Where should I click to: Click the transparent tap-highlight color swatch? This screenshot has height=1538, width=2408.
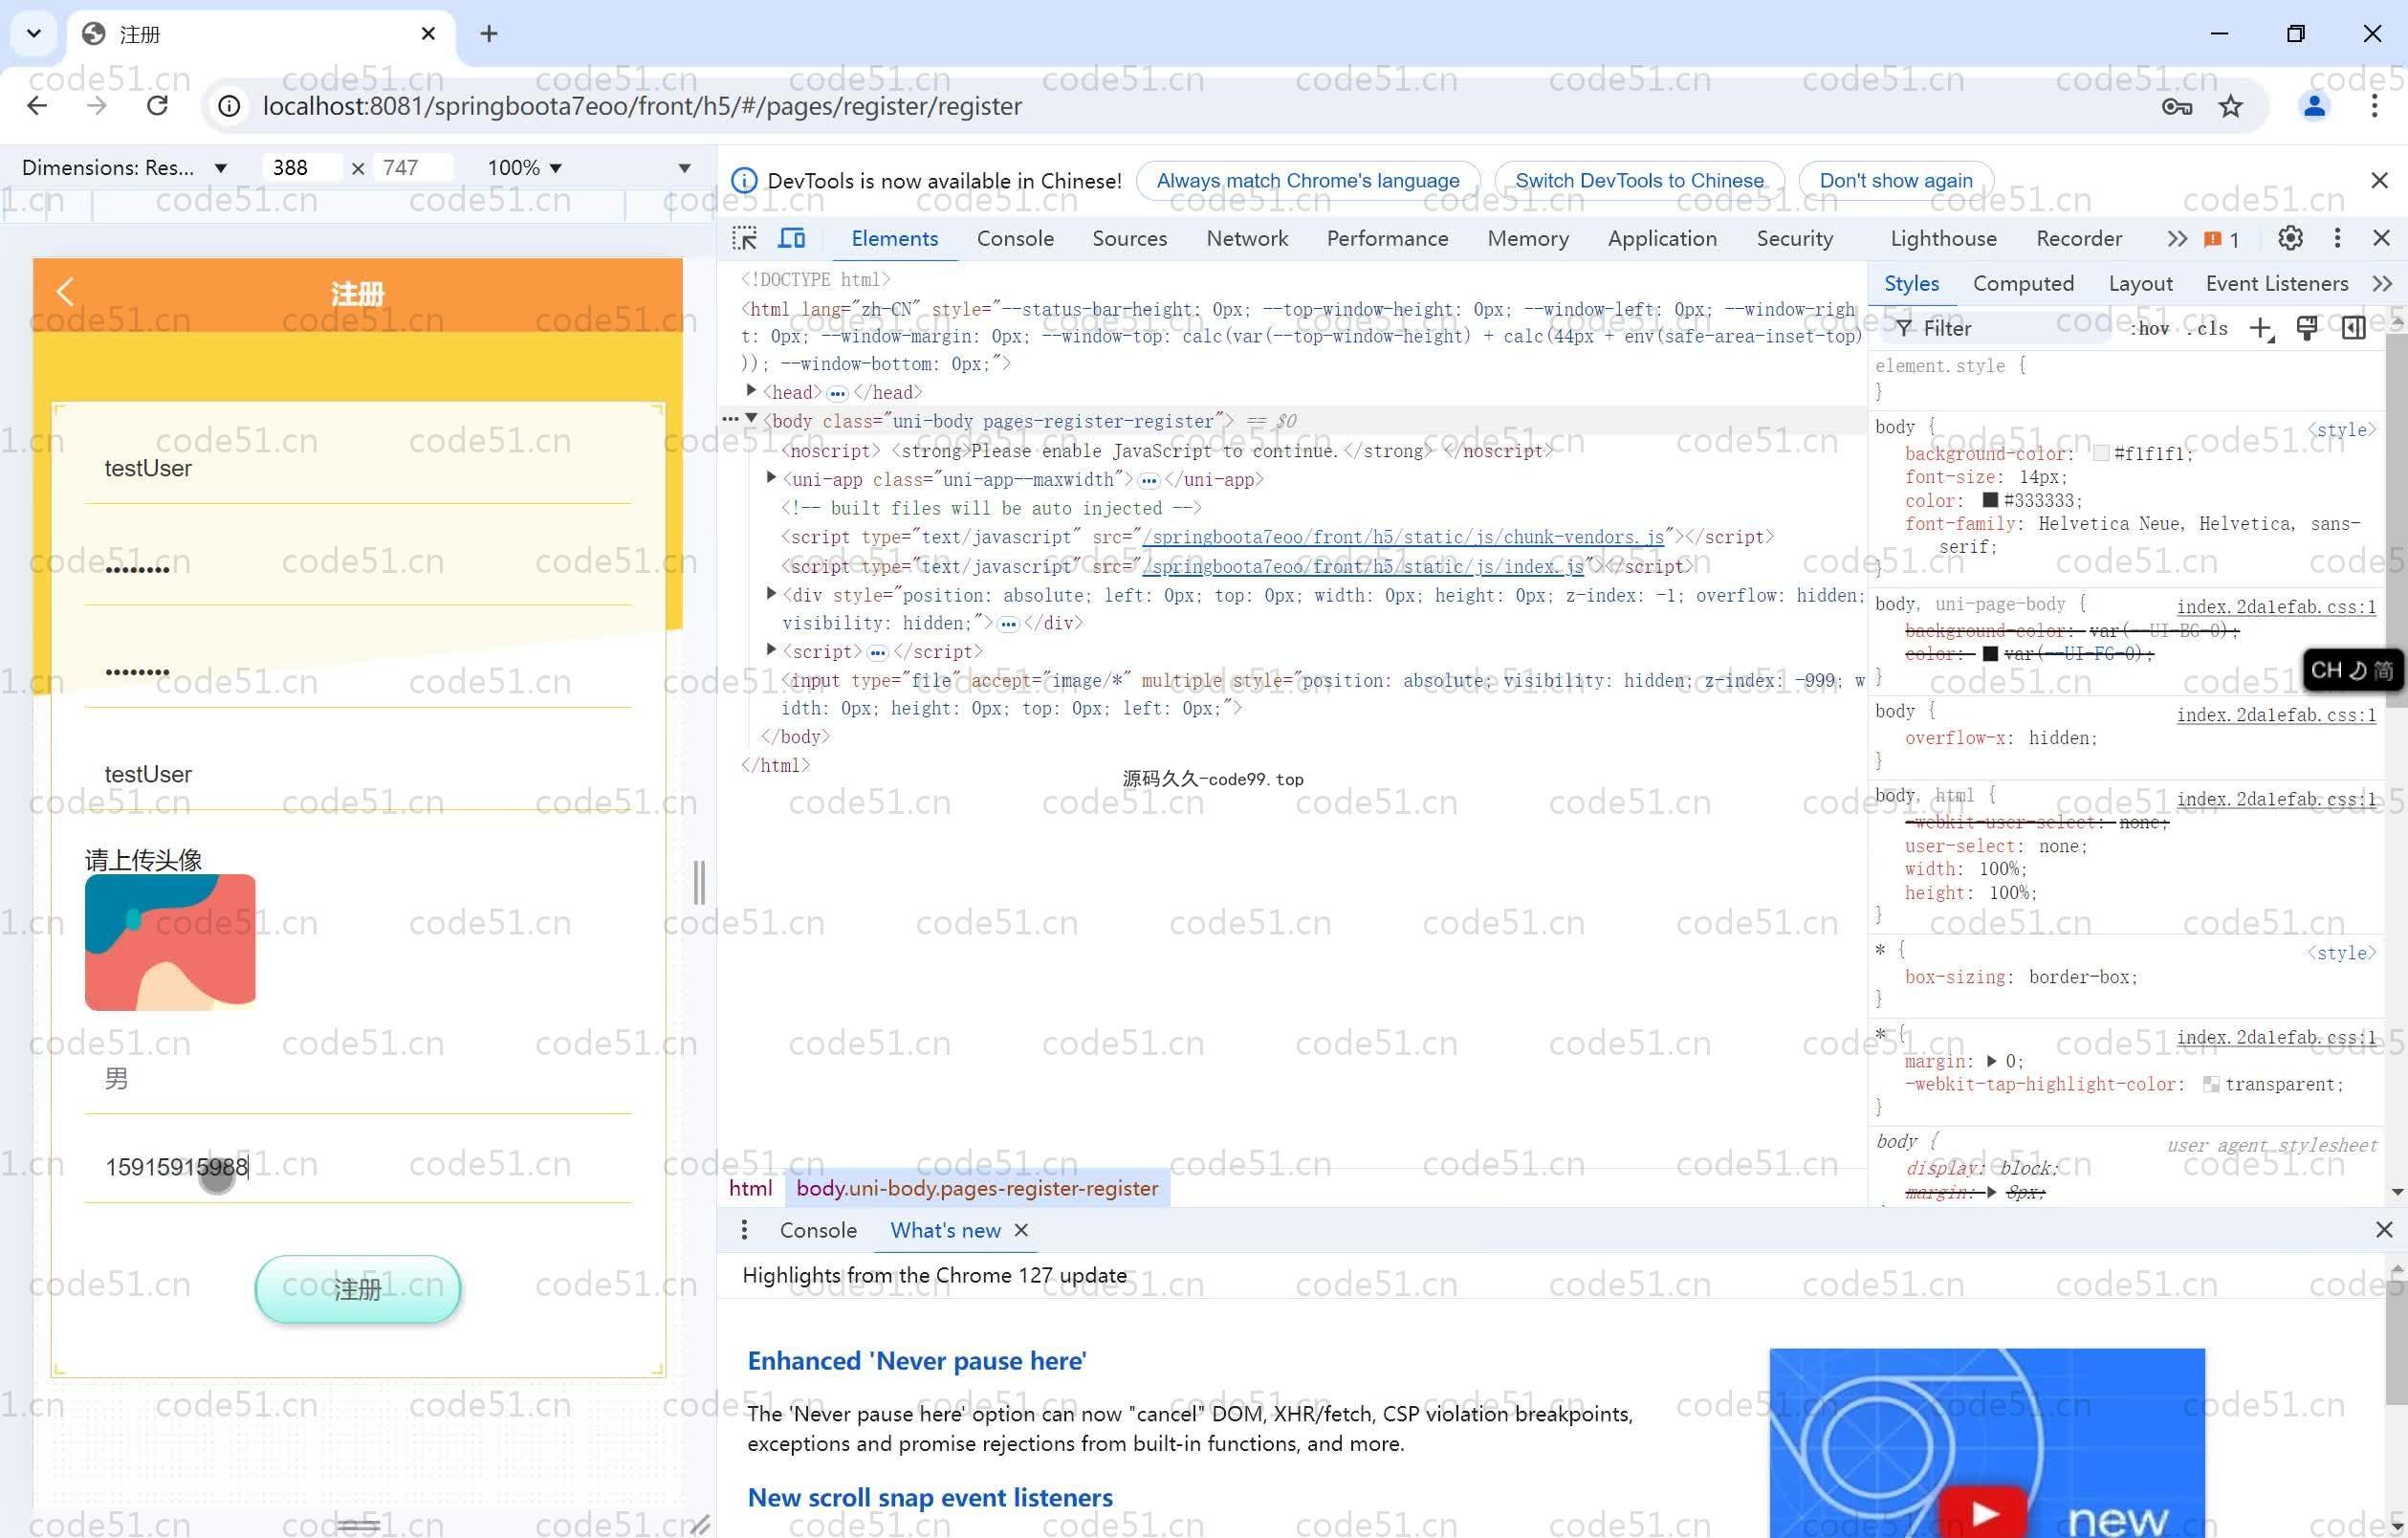2211,1085
